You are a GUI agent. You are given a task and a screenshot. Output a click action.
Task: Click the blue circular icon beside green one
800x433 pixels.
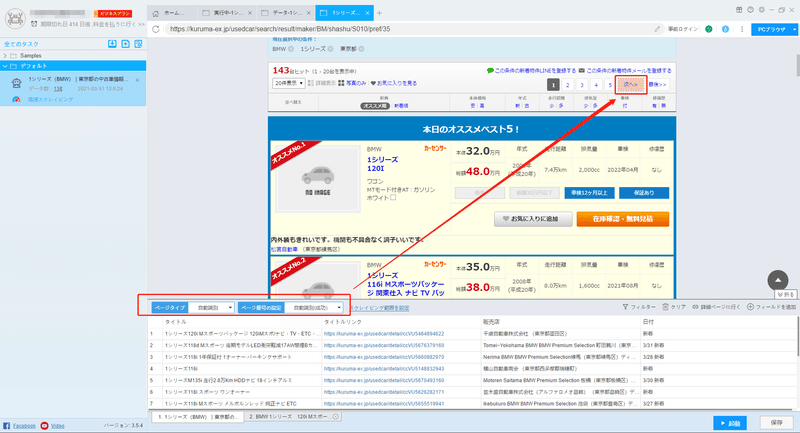click(x=725, y=29)
